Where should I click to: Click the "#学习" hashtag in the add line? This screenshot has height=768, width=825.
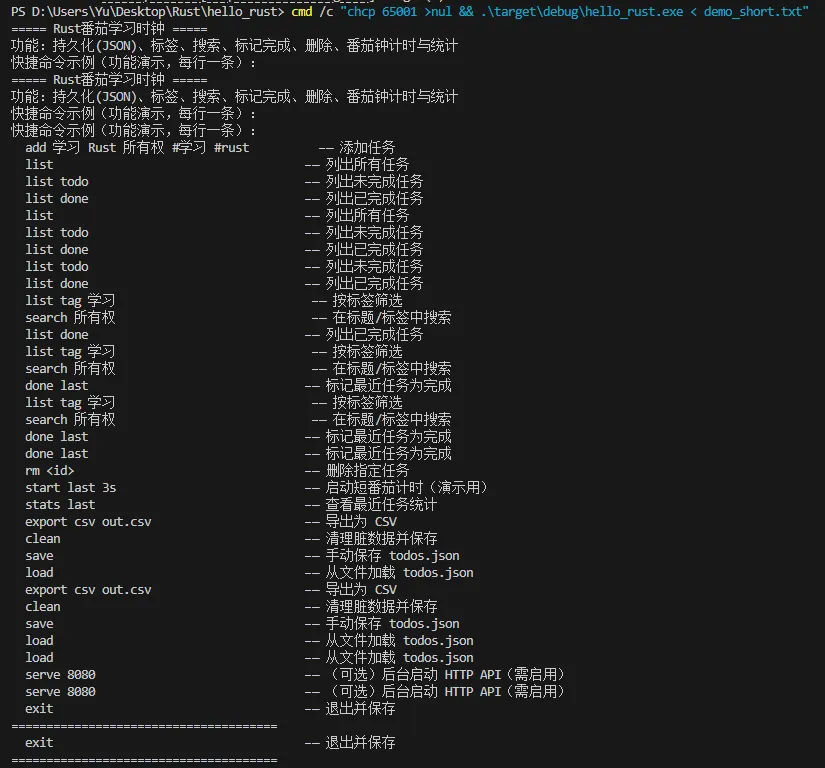pyautogui.click(x=189, y=148)
